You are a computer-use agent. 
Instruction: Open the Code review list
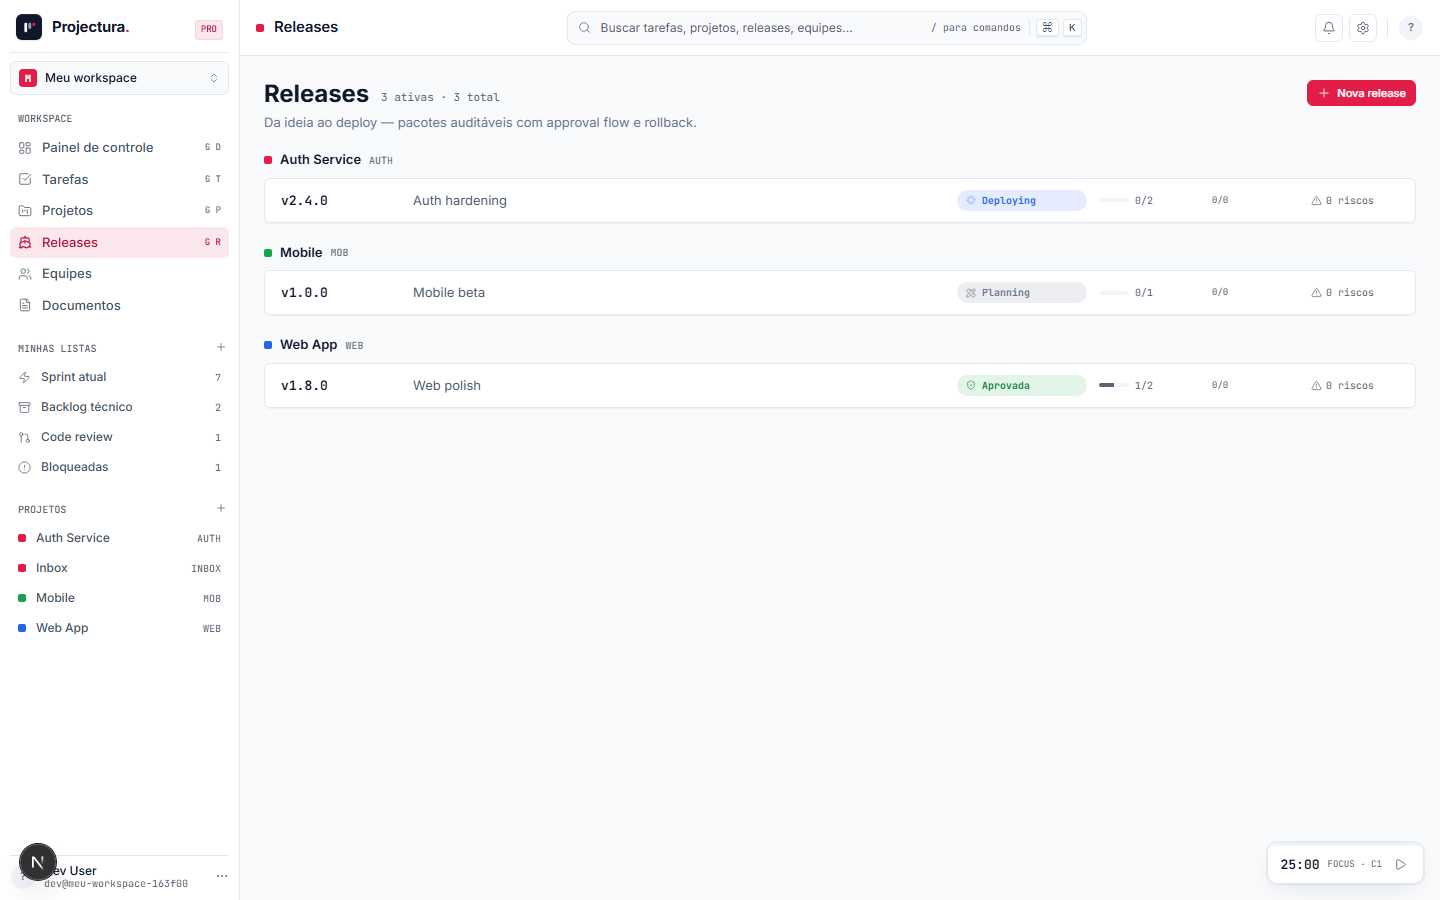tap(119, 437)
